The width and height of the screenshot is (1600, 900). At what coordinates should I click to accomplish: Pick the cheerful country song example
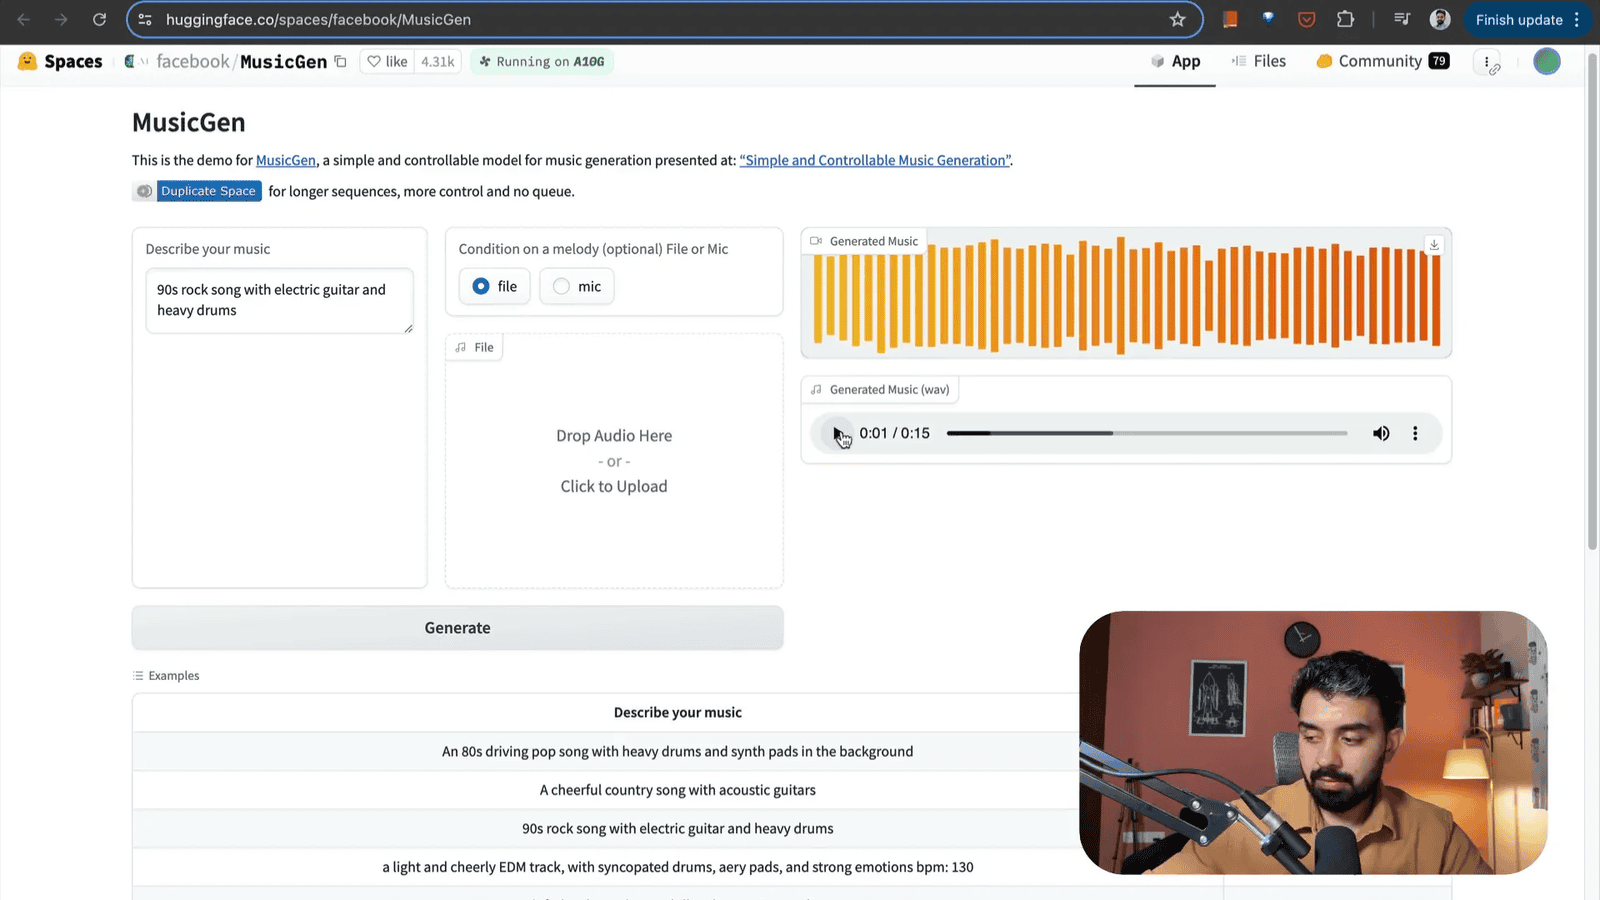pos(677,790)
